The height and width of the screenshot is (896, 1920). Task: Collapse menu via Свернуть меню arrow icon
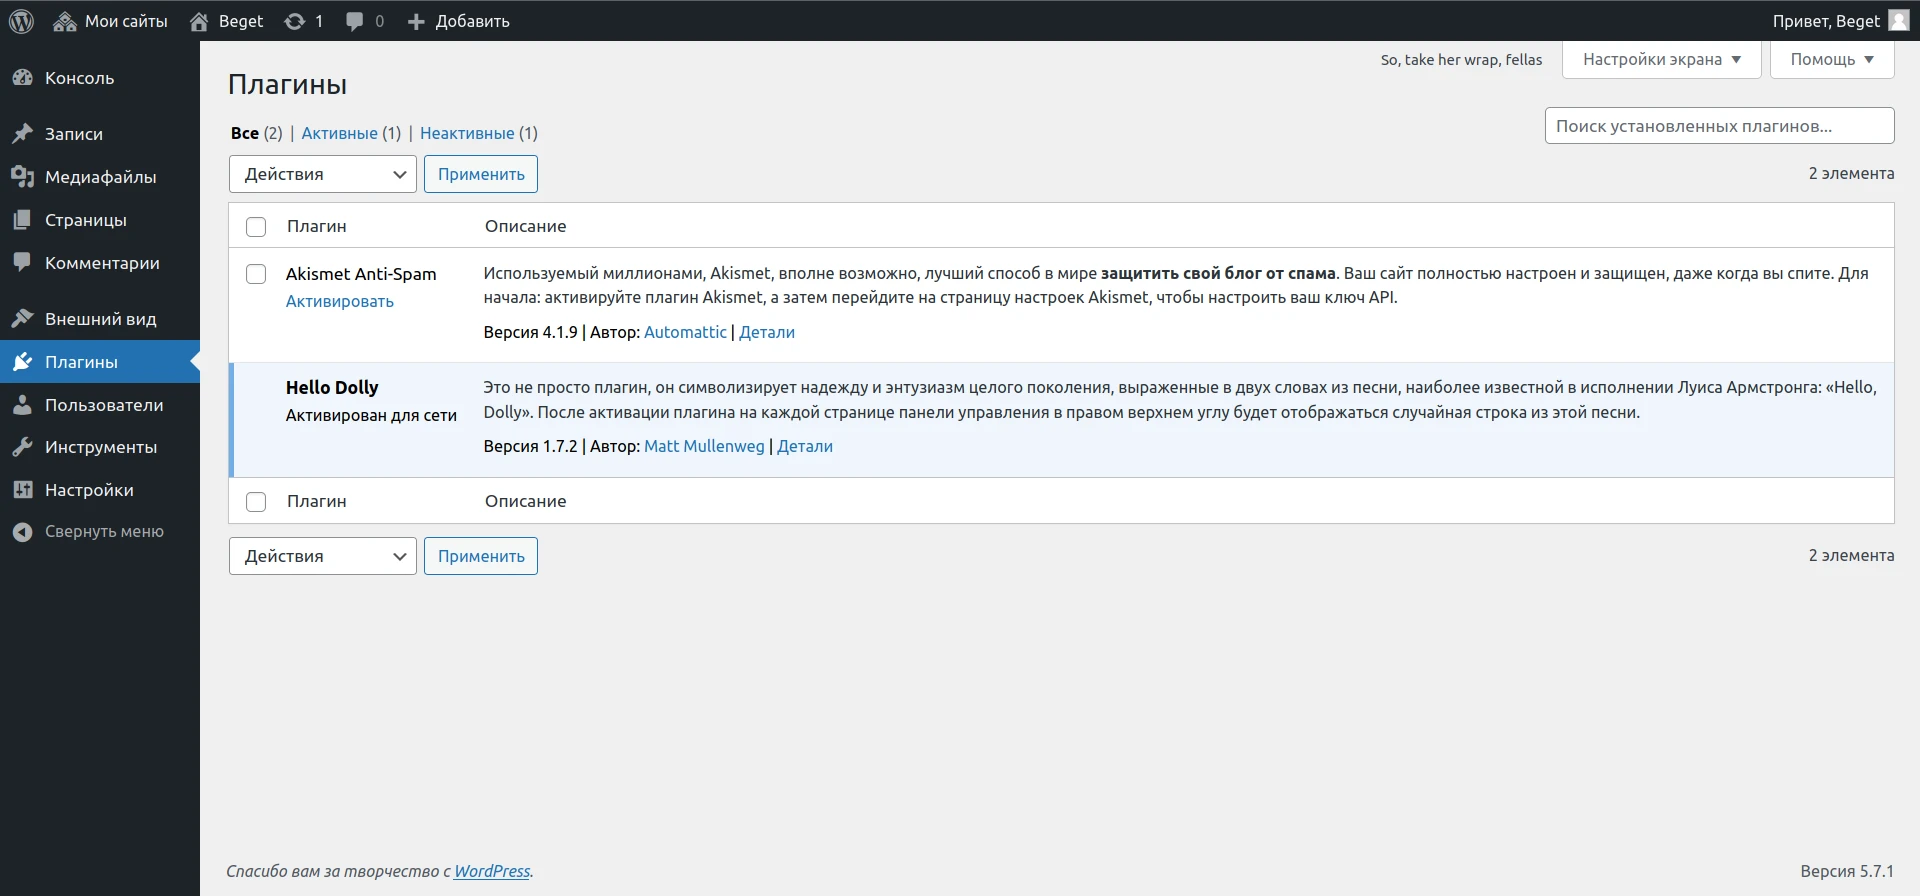(22, 532)
